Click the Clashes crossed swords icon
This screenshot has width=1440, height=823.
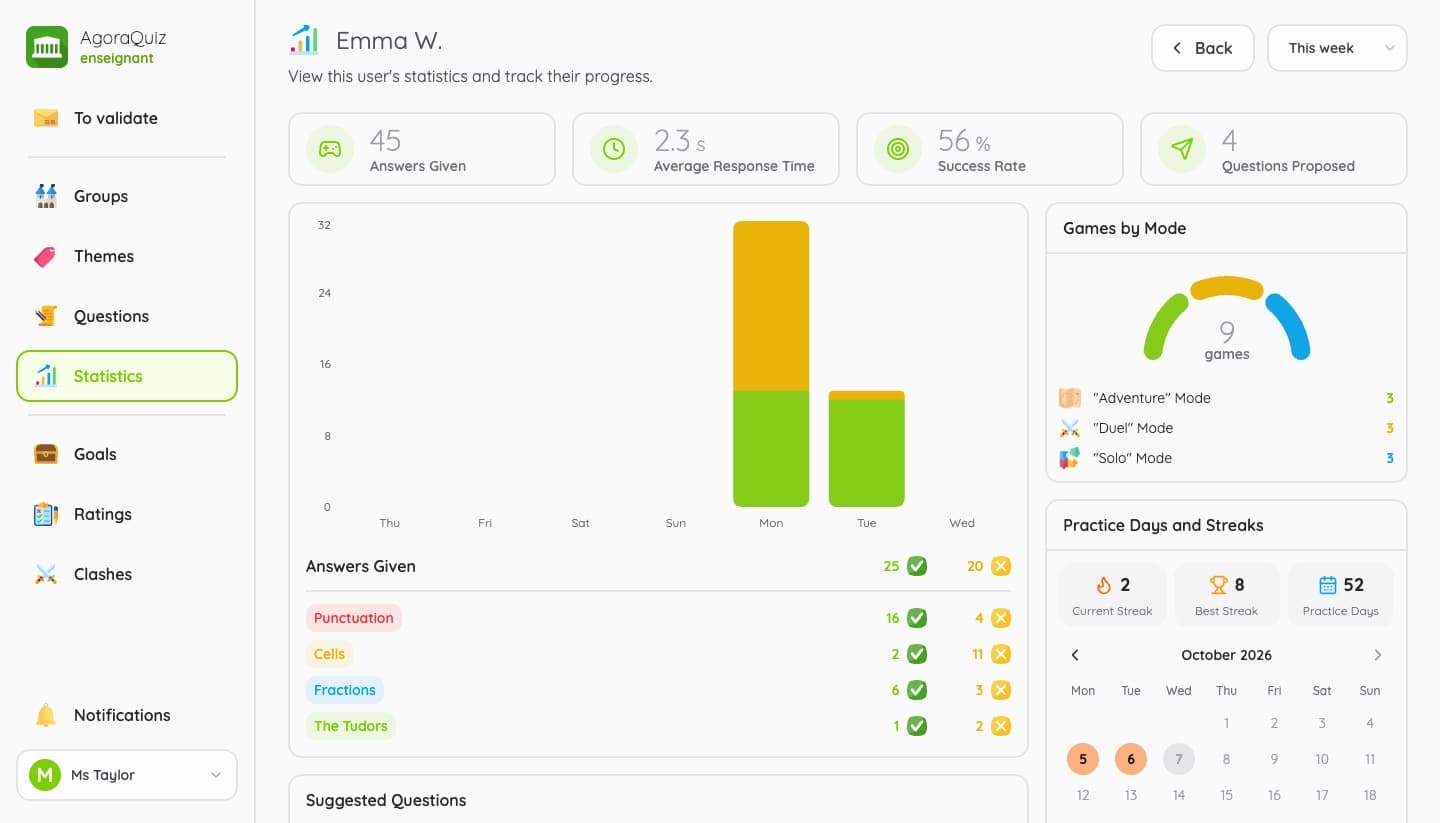pos(46,574)
